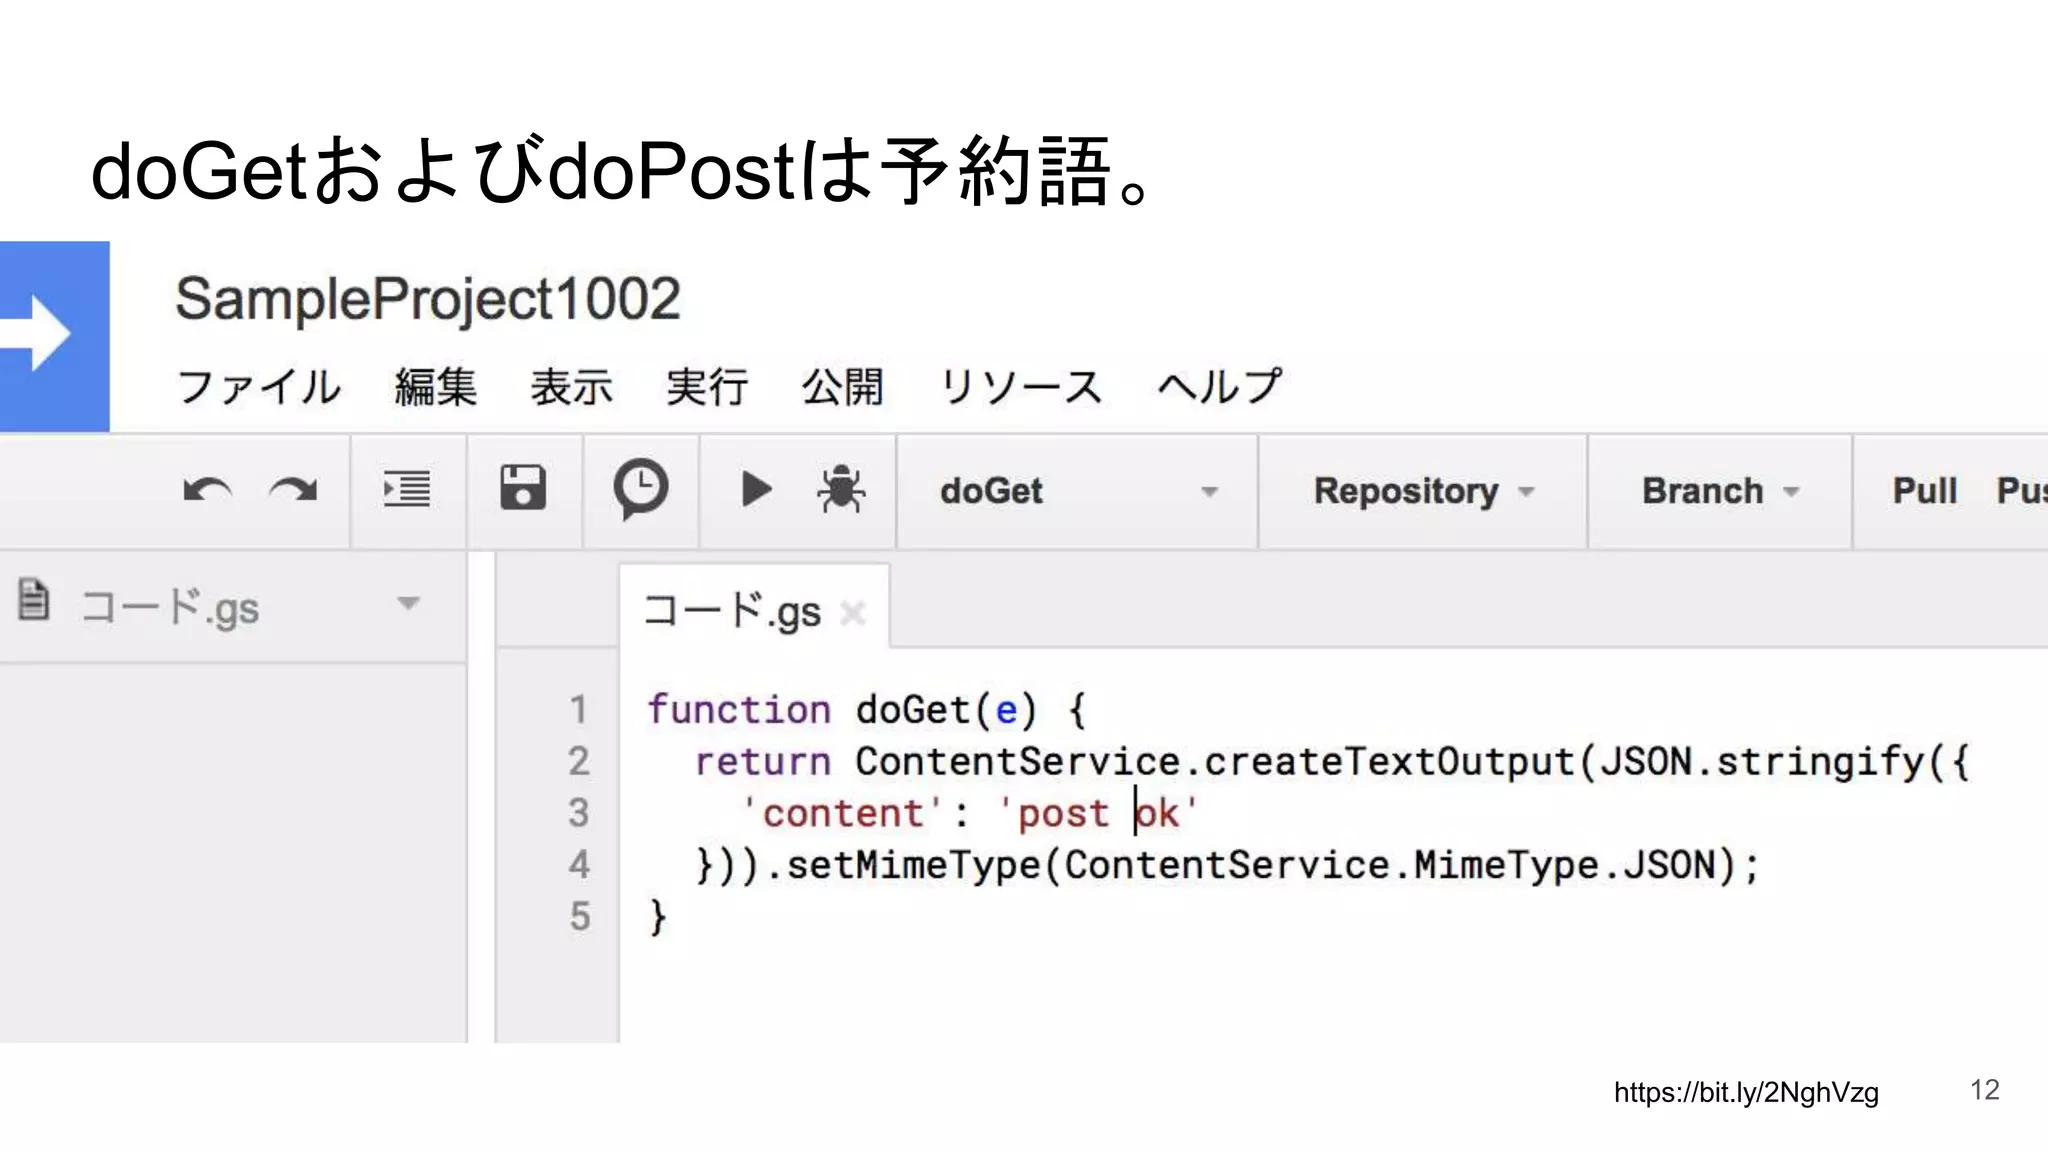This screenshot has height=1152, width=2048.
Task: Open the 実行 menu
Action: [708, 387]
